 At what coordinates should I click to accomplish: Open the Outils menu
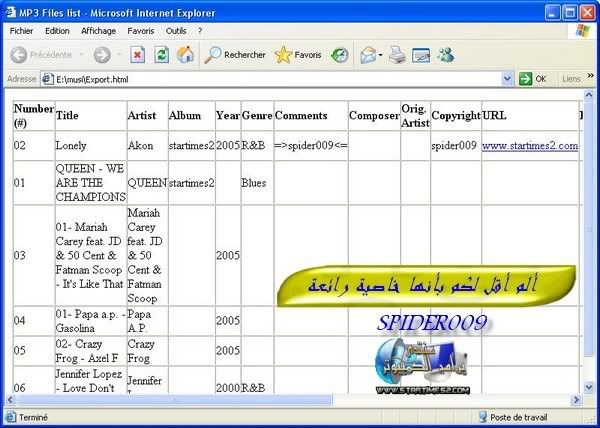click(176, 31)
